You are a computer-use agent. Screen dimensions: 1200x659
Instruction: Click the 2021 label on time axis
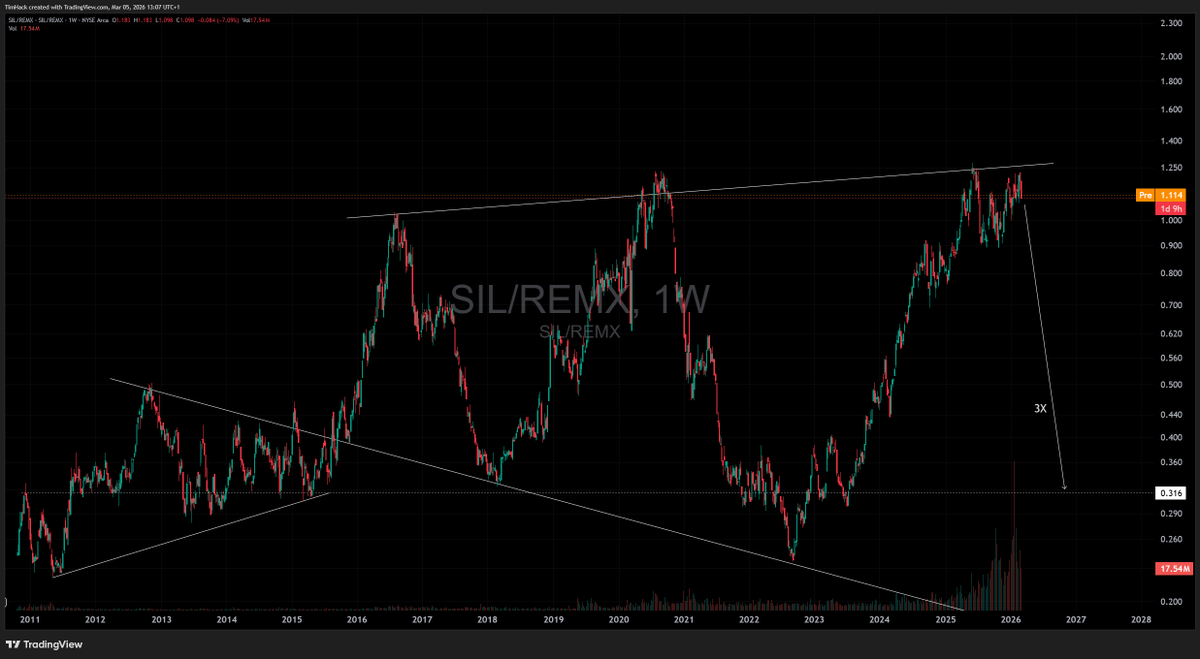click(684, 620)
